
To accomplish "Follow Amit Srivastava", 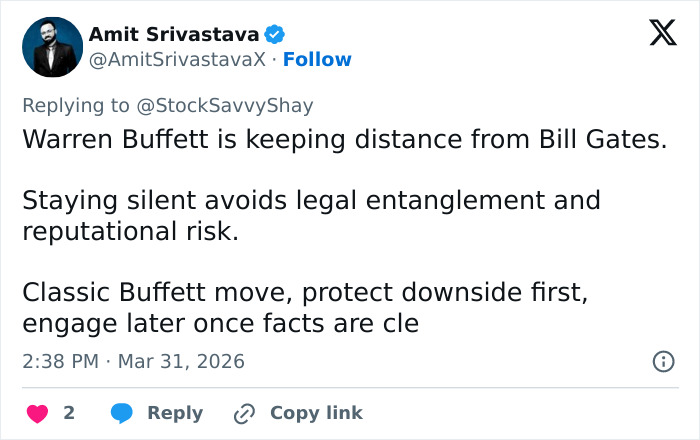I will click(x=317, y=60).
